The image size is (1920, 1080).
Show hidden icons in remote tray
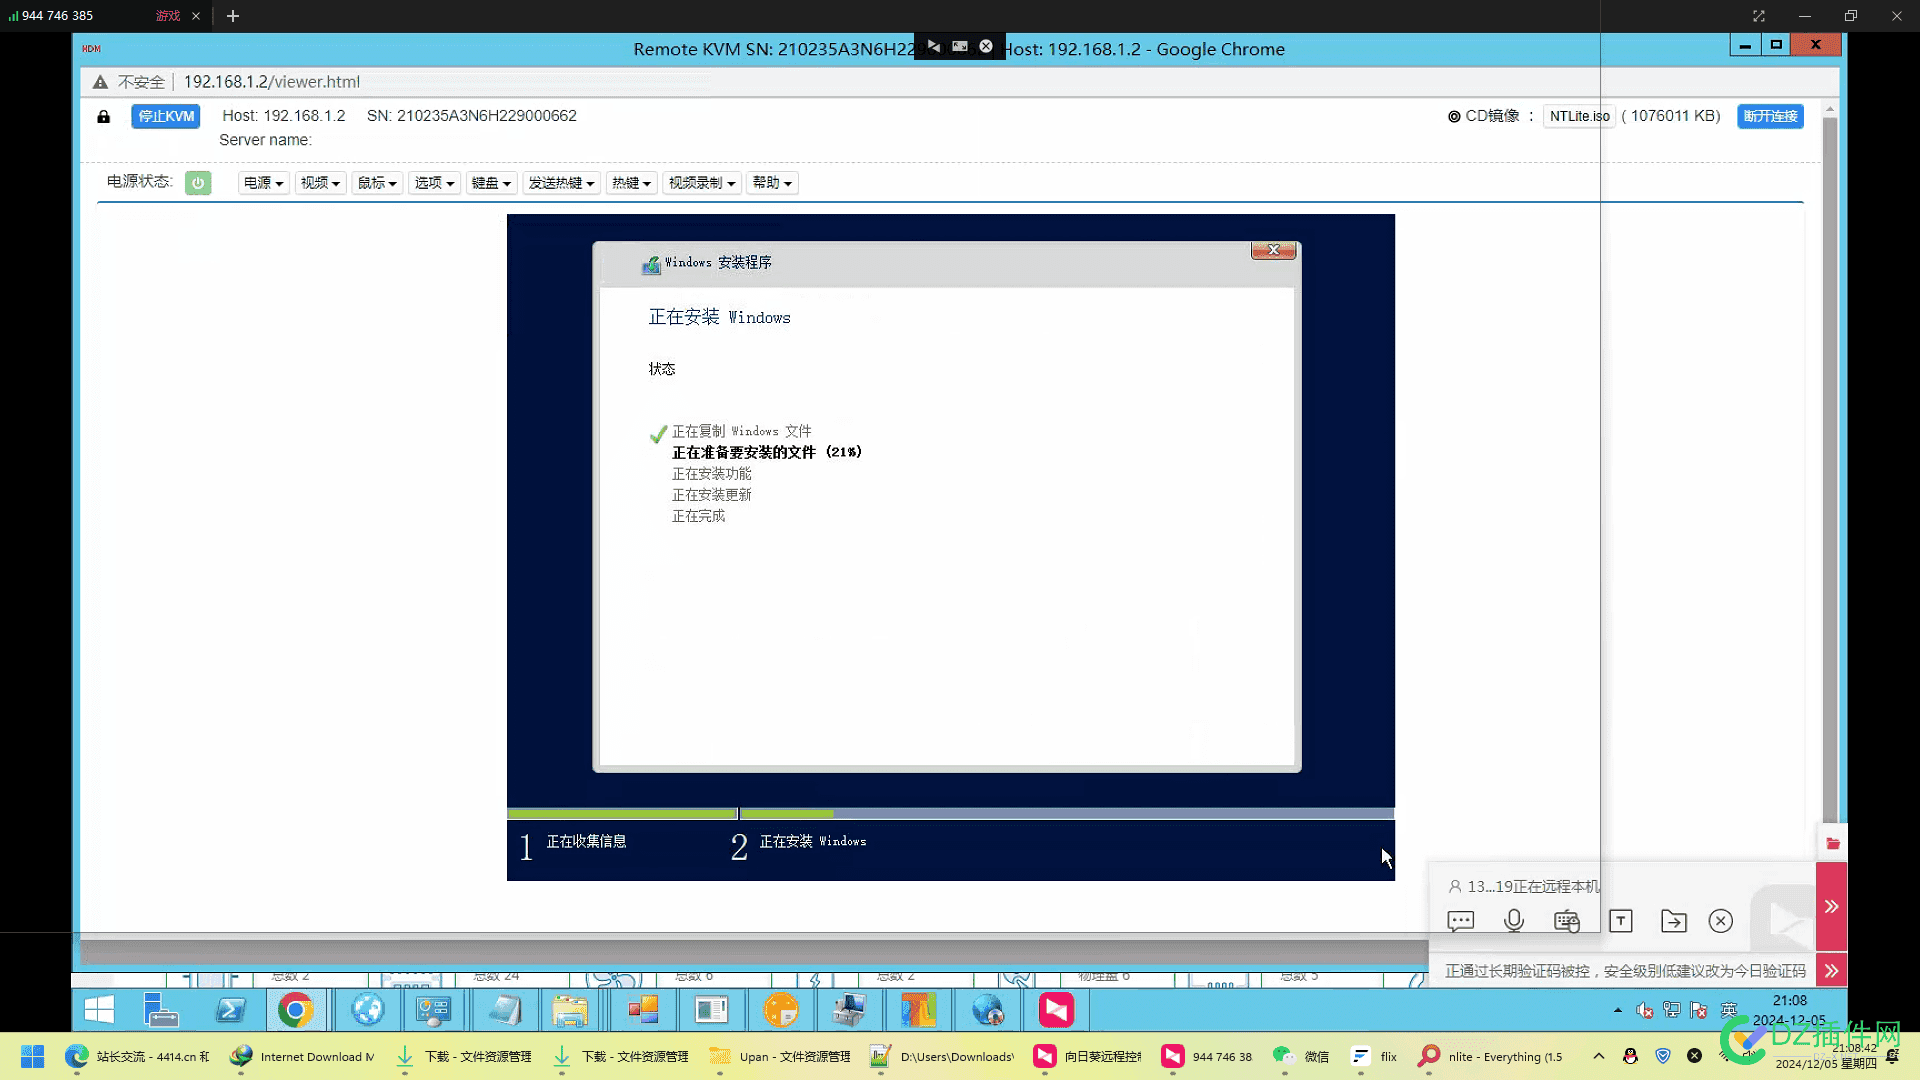pyautogui.click(x=1618, y=1011)
